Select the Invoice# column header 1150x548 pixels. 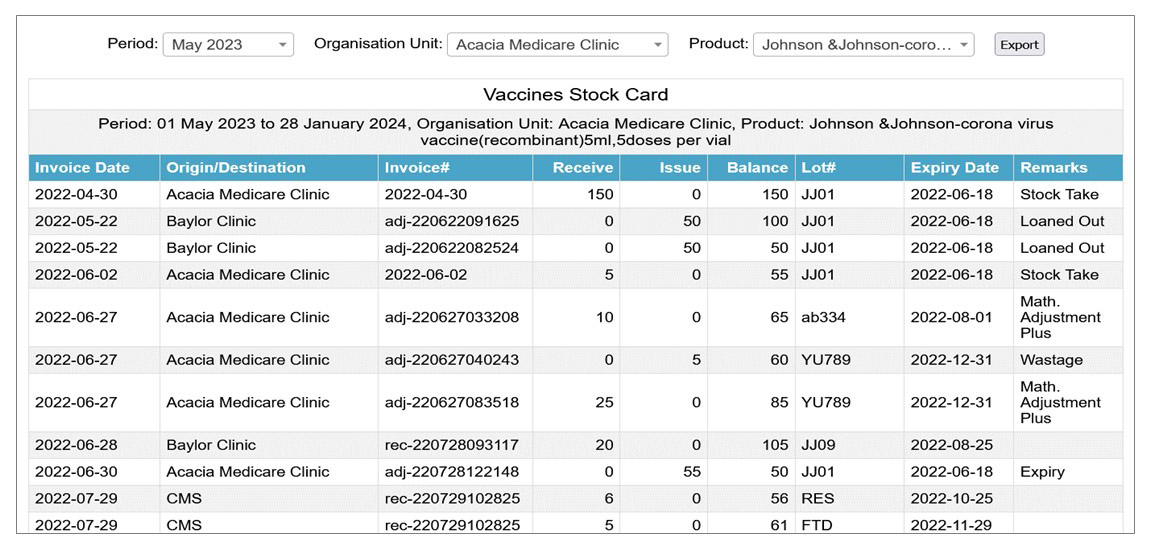(418, 168)
